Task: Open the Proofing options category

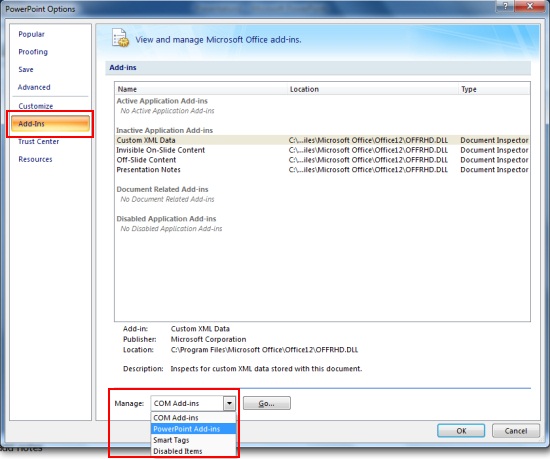Action: tap(33, 52)
